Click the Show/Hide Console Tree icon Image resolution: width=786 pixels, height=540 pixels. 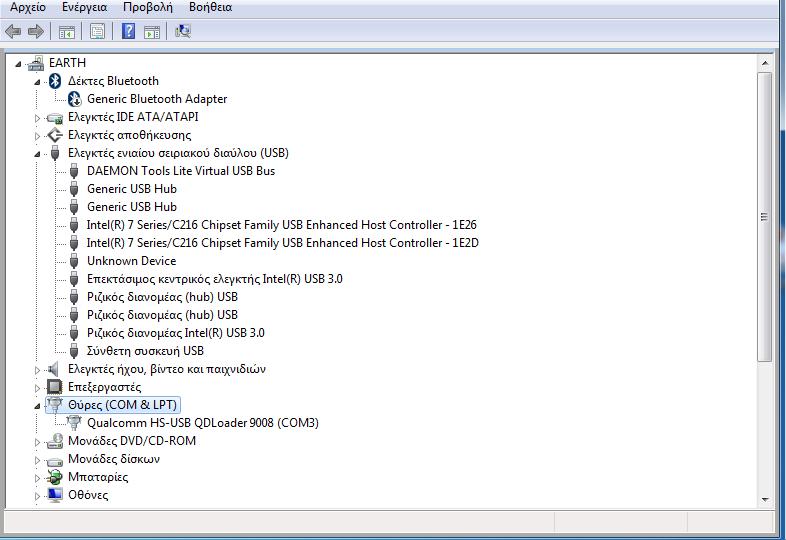67,31
